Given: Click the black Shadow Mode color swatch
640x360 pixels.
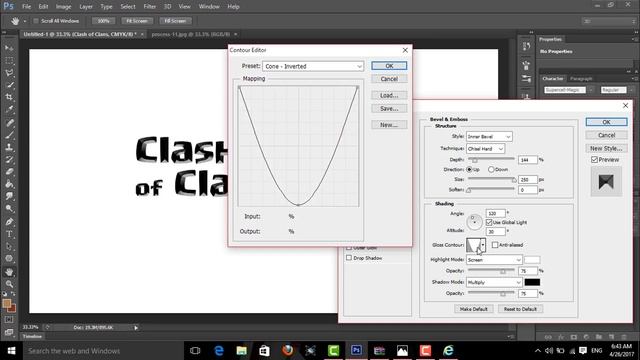Looking at the screenshot, I should (x=532, y=282).
